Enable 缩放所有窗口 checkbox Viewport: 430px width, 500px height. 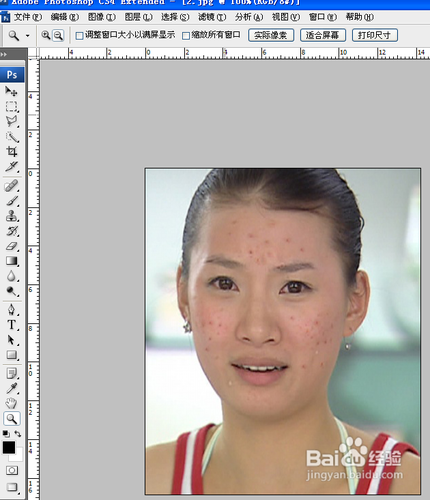[x=186, y=36]
